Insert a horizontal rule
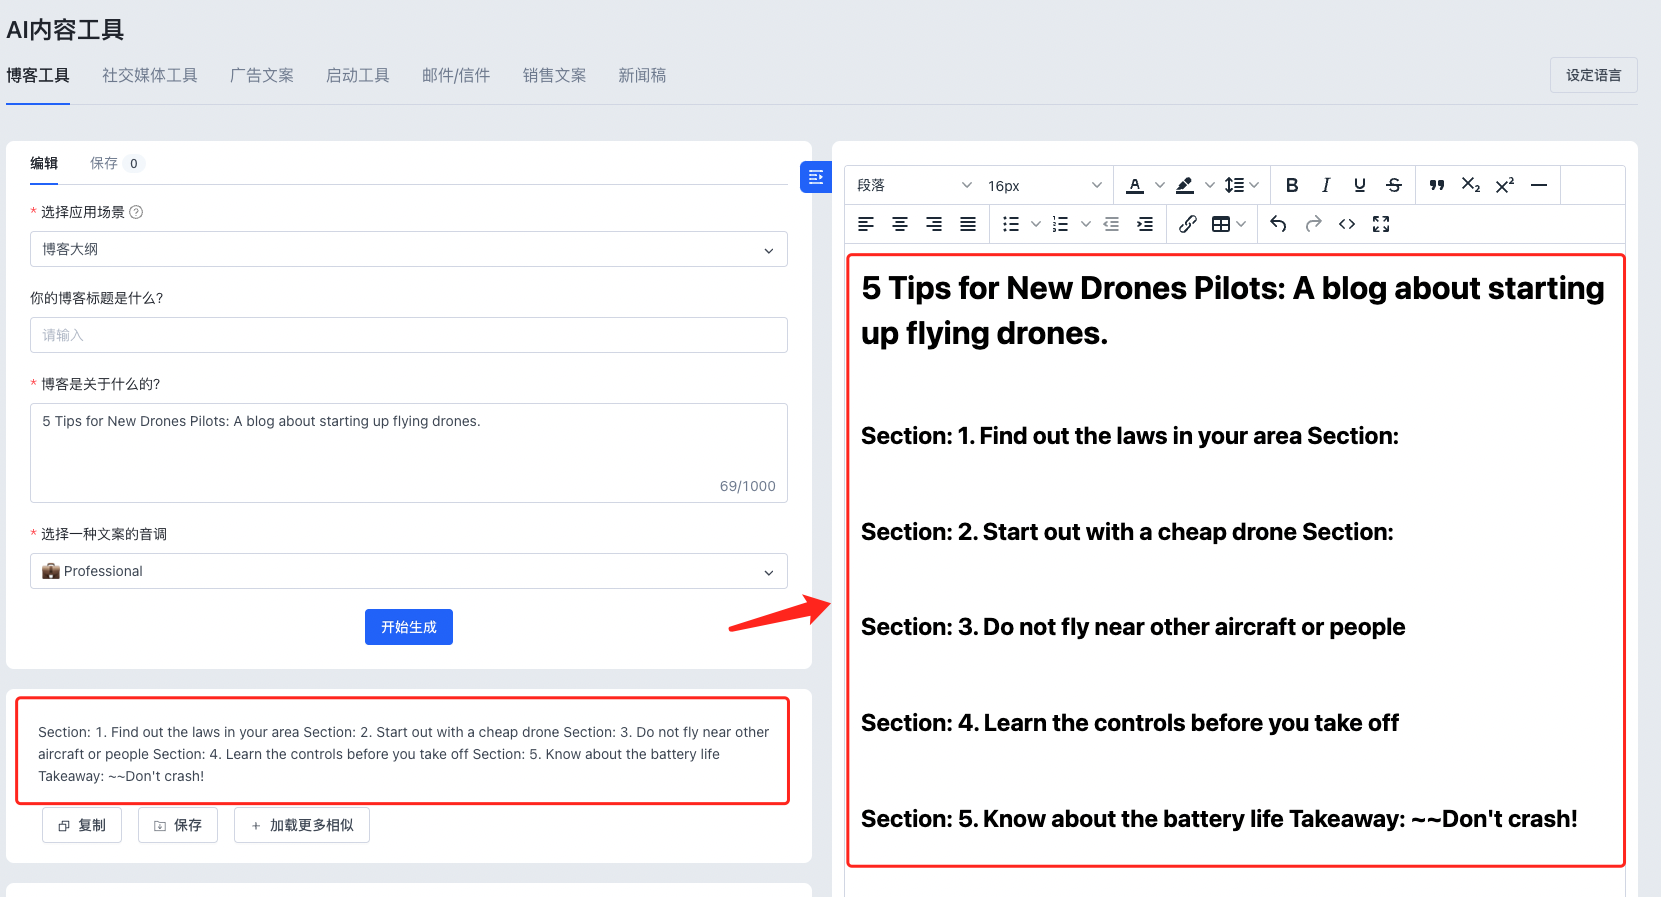This screenshot has width=1661, height=897. 1539,185
